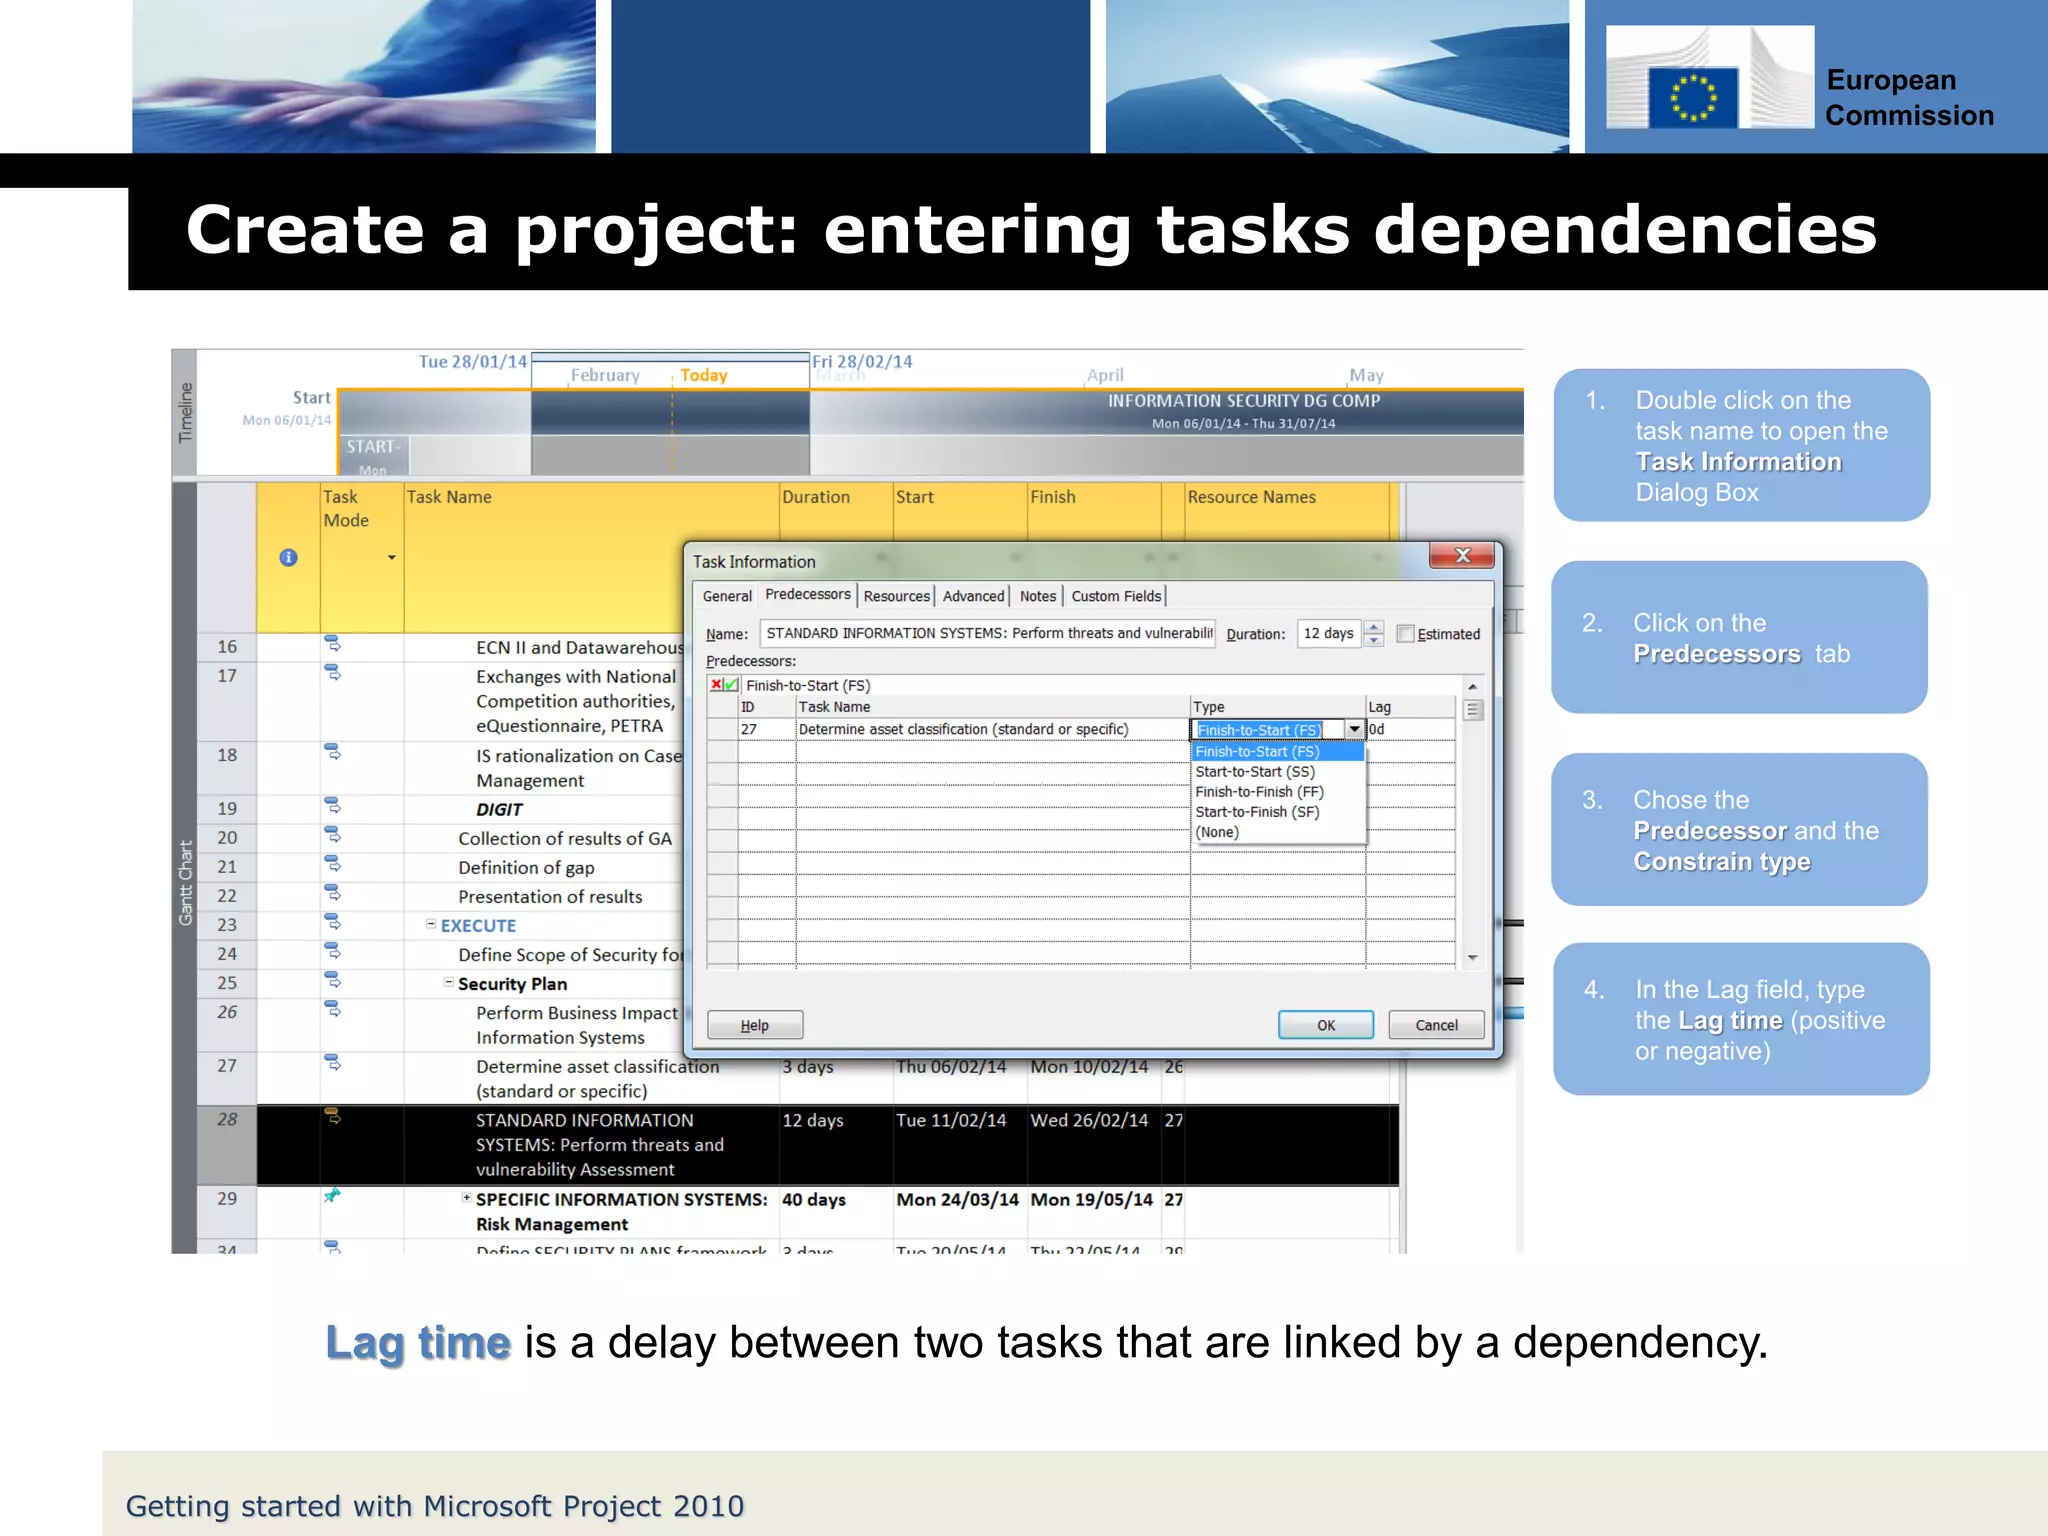Collapse the Security Plan summary task
Image resolution: width=2048 pixels, height=1536 pixels.
tap(449, 983)
